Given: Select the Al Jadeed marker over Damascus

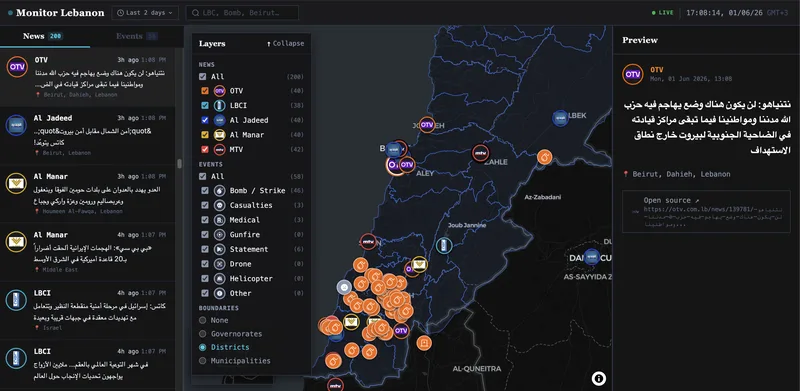Looking at the screenshot, I should 592,256.
